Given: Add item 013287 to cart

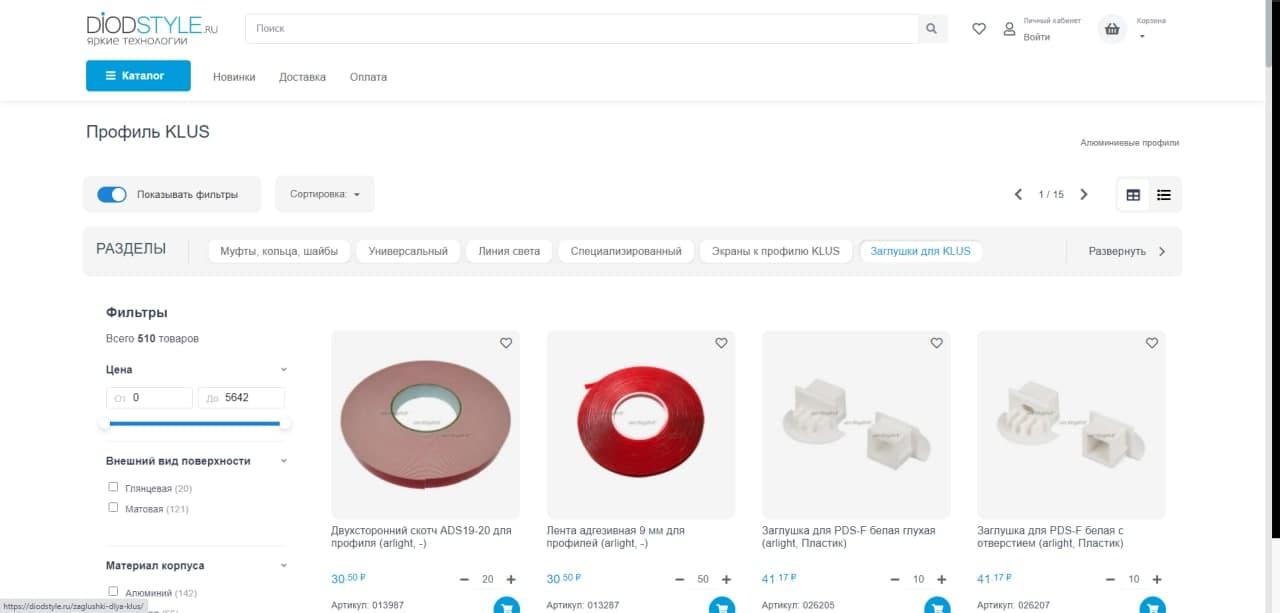Looking at the screenshot, I should tap(722, 606).
